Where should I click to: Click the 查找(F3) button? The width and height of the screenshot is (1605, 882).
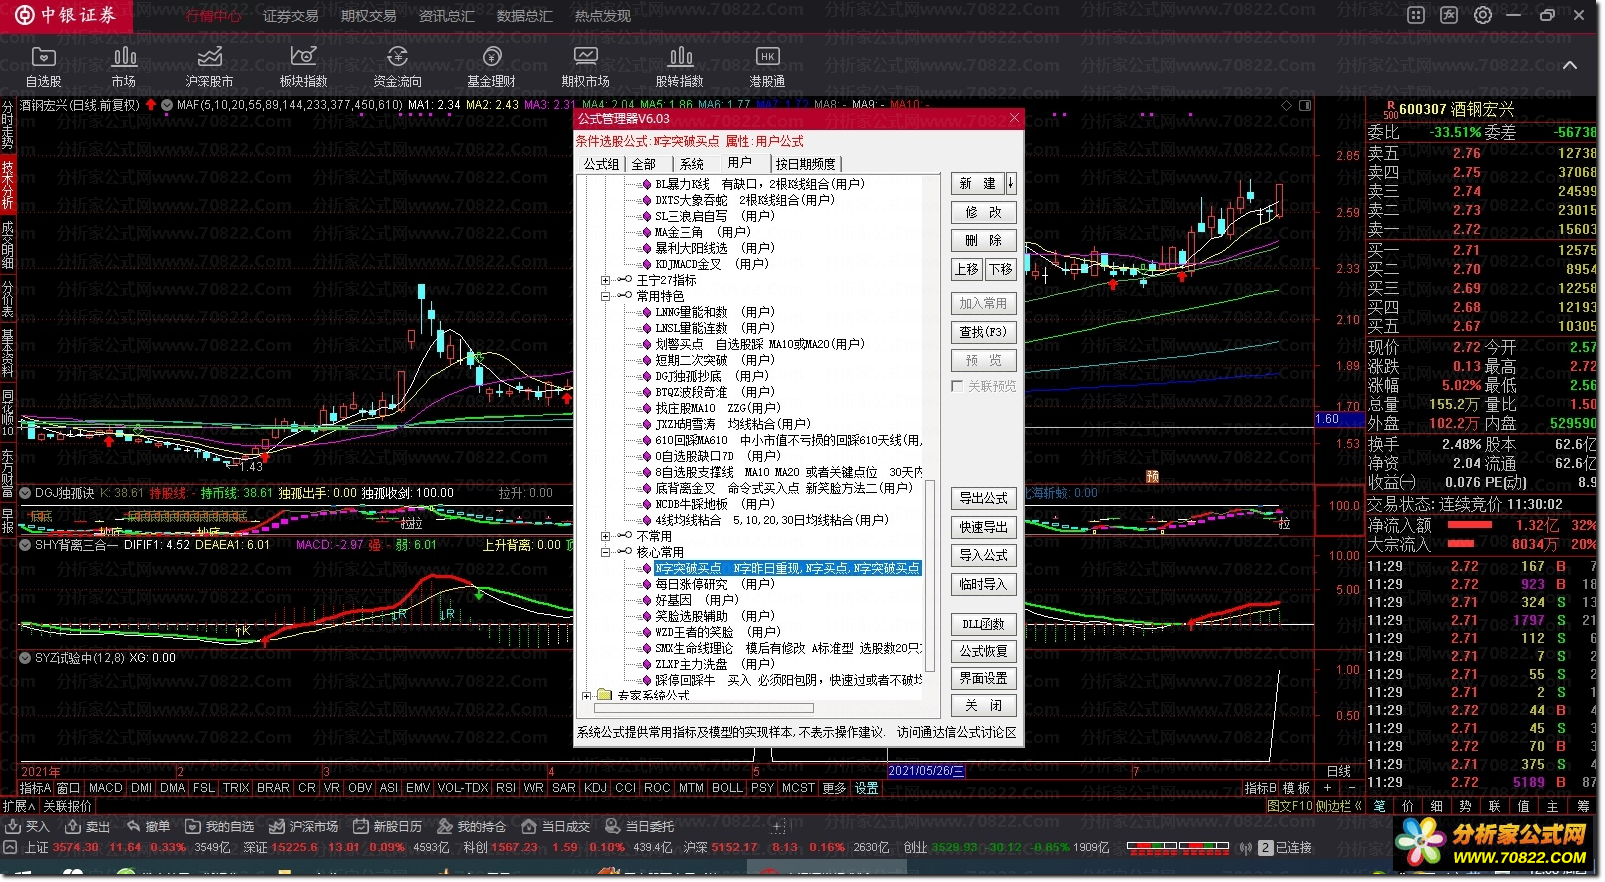click(x=984, y=332)
